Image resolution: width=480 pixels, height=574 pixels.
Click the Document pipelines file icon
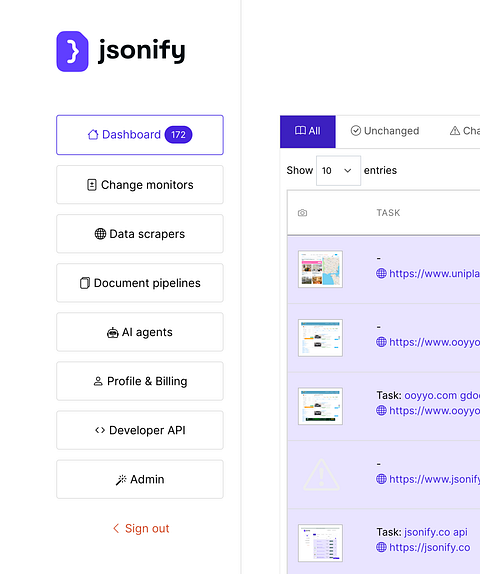pyautogui.click(x=85, y=283)
